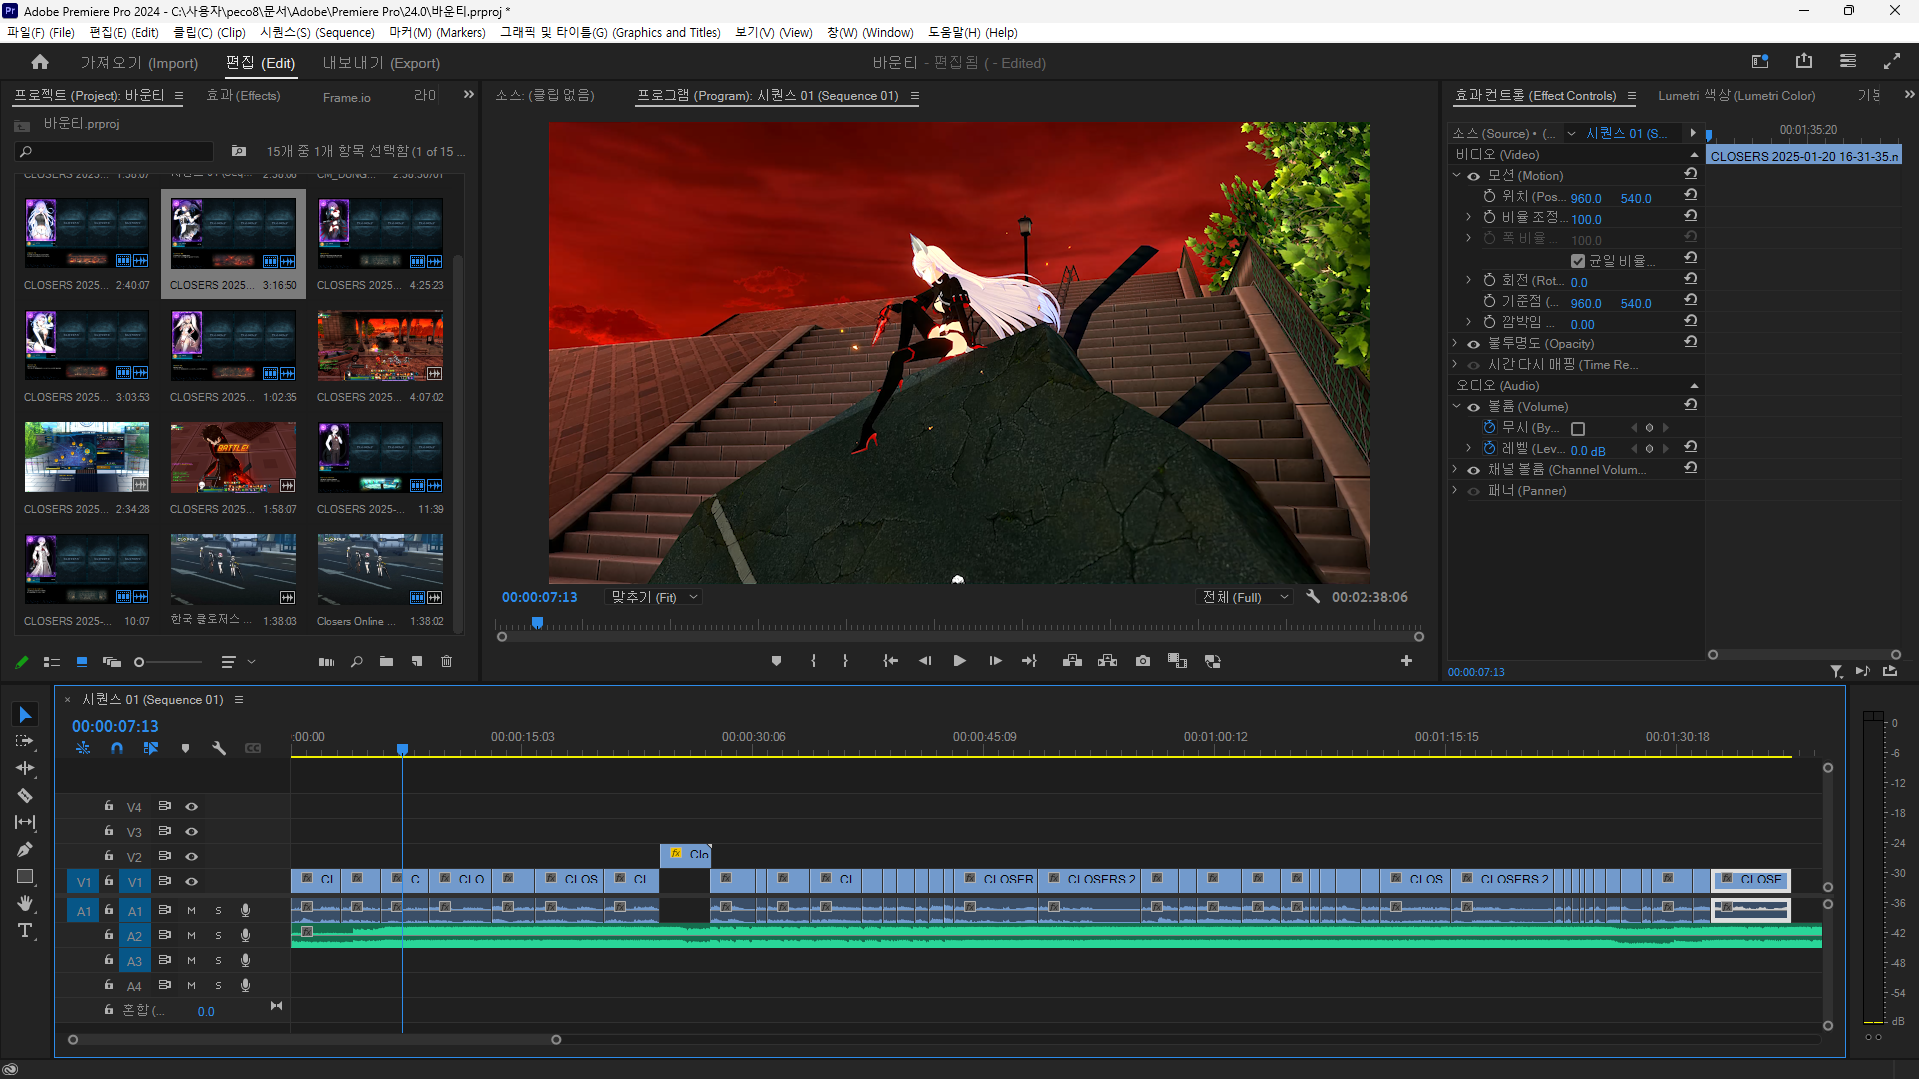Select the 4:07:02 CLOSERS clip thumbnail
Screen dimensions: 1919x1079
380,347
